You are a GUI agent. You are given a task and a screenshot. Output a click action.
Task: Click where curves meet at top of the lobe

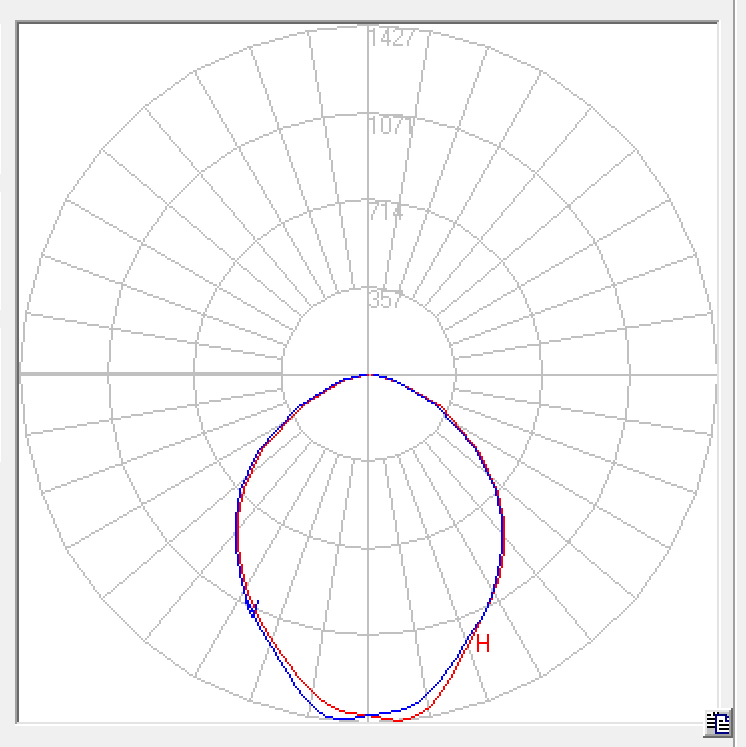pyautogui.click(x=370, y=375)
